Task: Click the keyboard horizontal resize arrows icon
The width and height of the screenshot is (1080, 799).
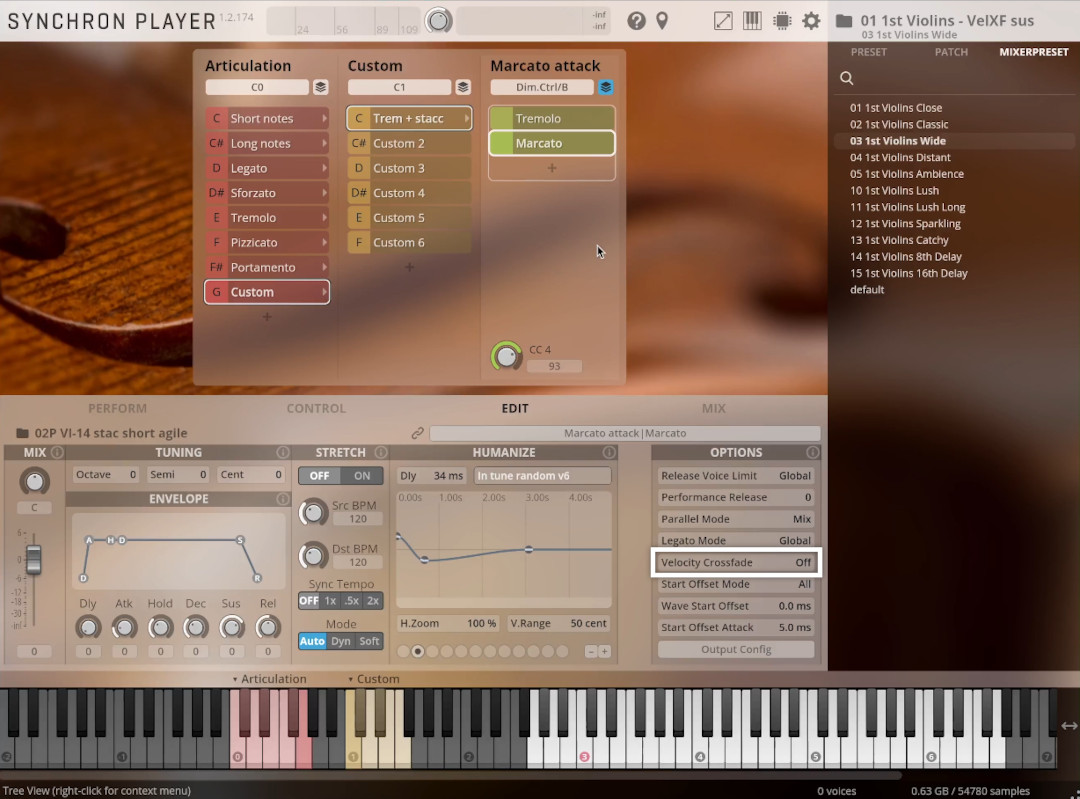Action: [1069, 725]
